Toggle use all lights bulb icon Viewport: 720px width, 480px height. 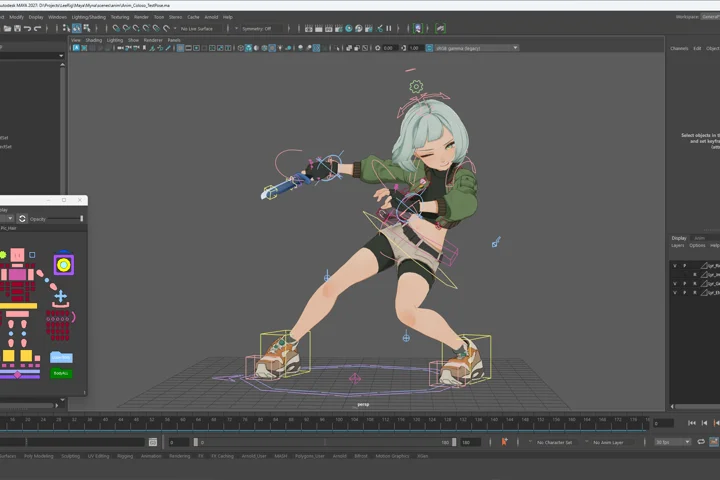[x=280, y=48]
